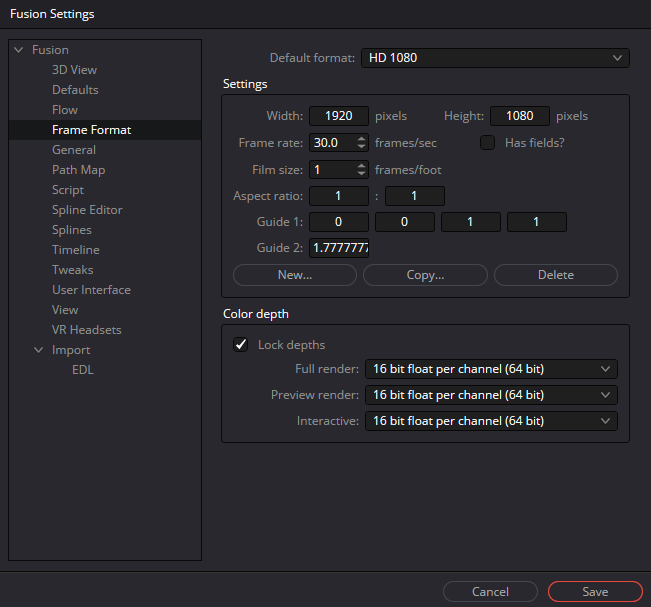This screenshot has width=651, height=607.
Task: Enable the Has fields checkbox
Action: click(488, 143)
